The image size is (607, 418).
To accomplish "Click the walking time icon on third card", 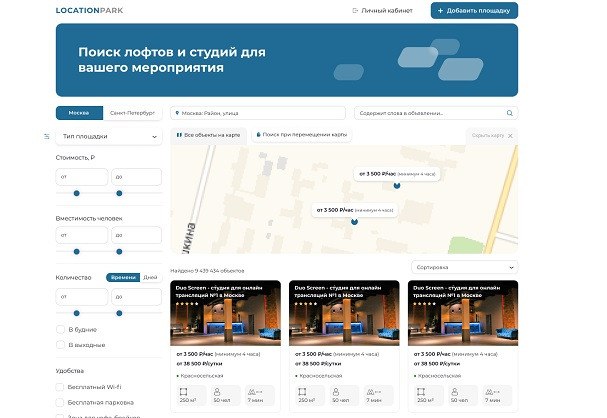I will [x=491, y=392].
